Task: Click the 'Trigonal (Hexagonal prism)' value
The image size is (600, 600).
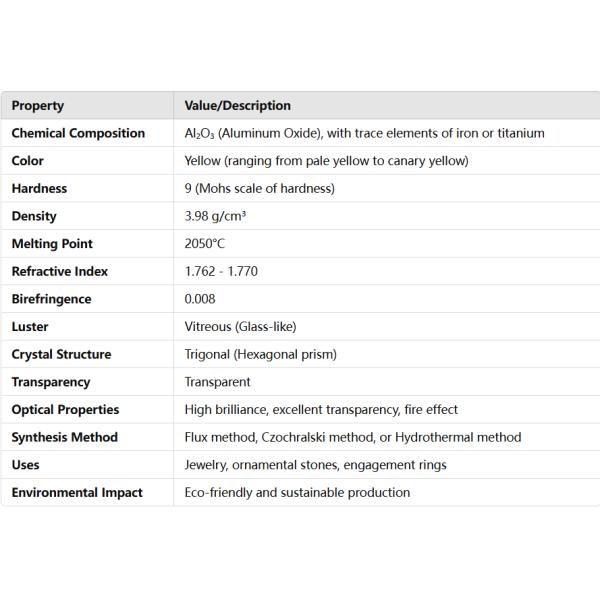Action: (260, 354)
